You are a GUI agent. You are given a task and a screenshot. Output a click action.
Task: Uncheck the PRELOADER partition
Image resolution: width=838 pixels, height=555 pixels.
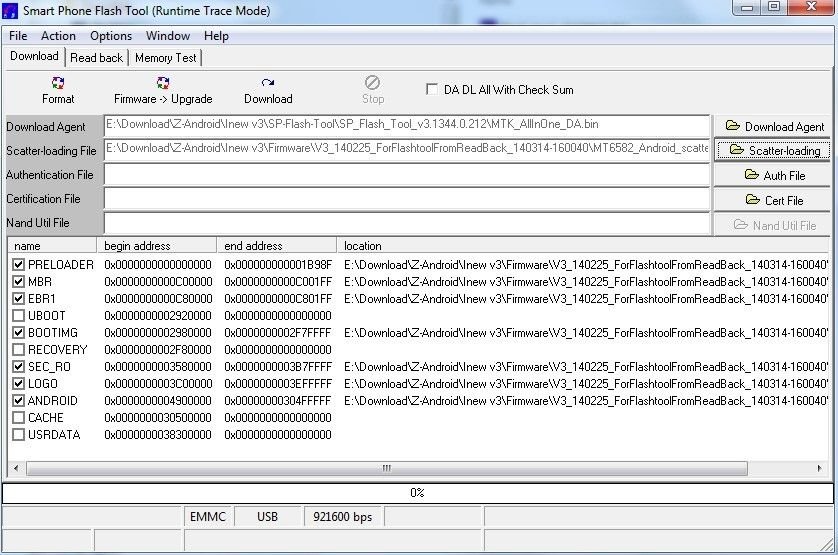(x=19, y=264)
